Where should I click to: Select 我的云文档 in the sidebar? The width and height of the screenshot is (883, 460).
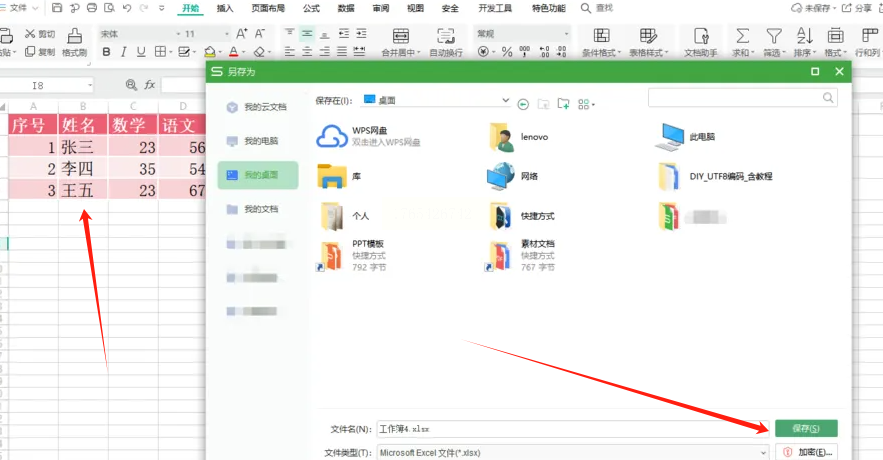[258, 107]
